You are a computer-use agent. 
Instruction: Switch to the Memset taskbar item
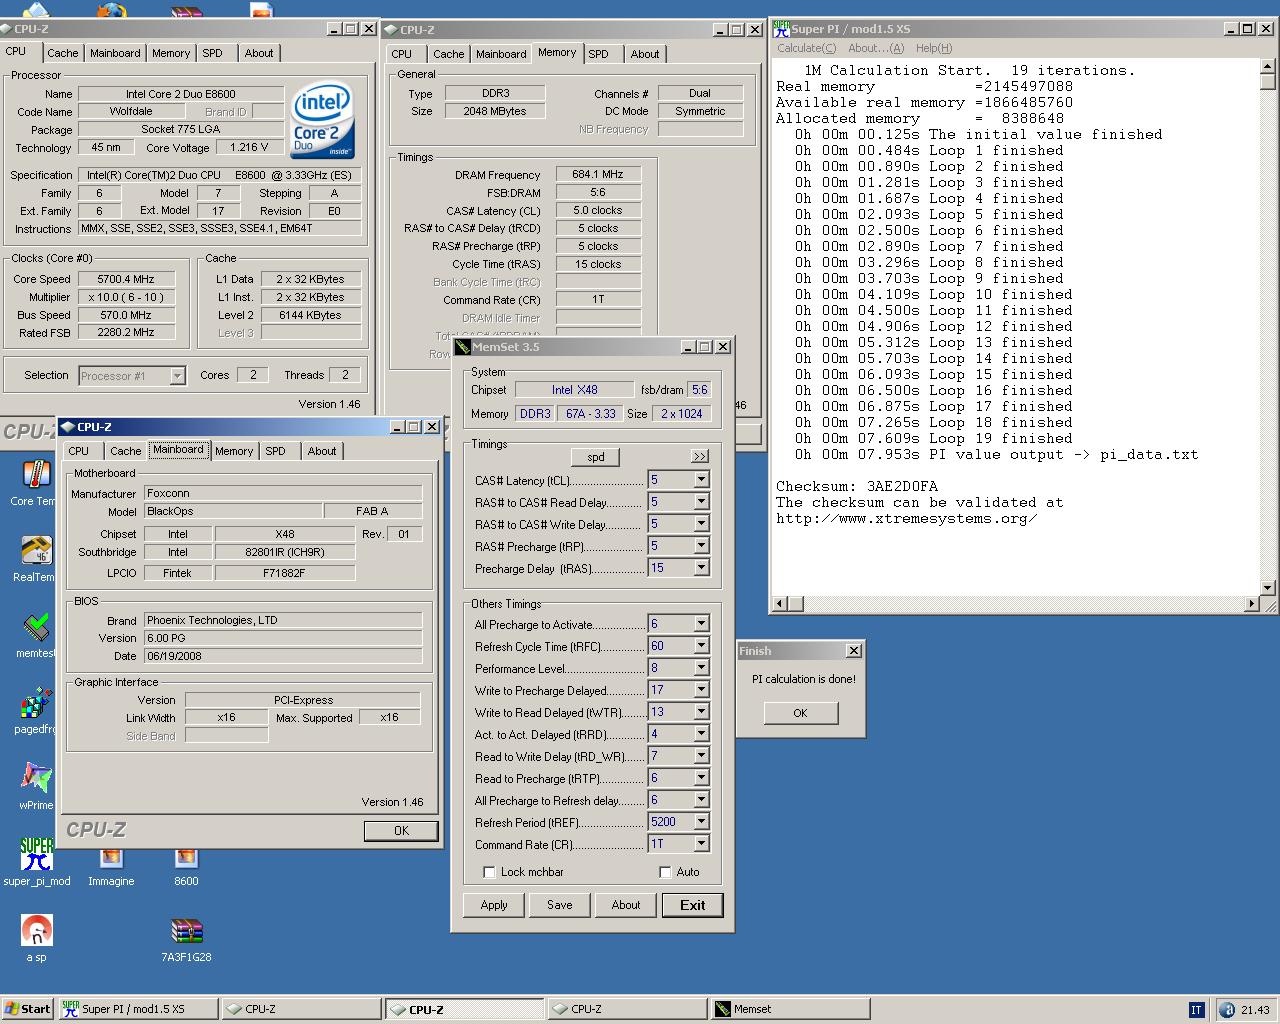point(788,1009)
